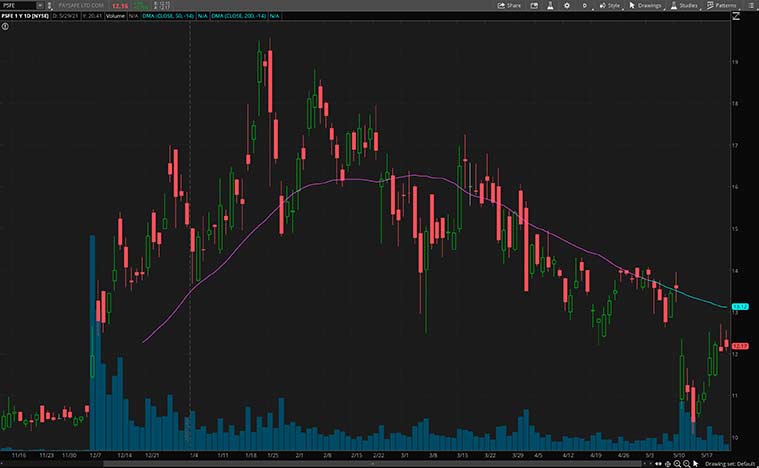Screen dimensions: 759x468
Task: Click the 3/15 date label on time axis
Action: pos(462,455)
